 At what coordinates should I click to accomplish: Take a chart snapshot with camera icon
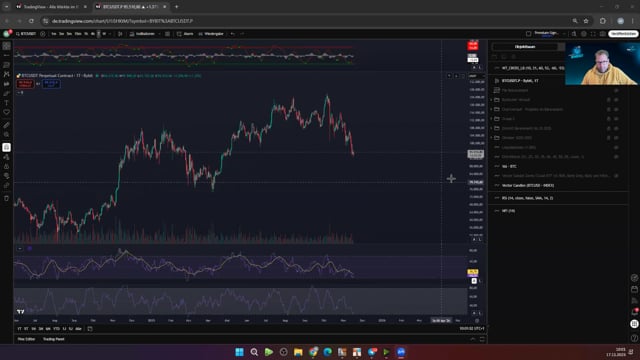pyautogui.click(x=602, y=34)
